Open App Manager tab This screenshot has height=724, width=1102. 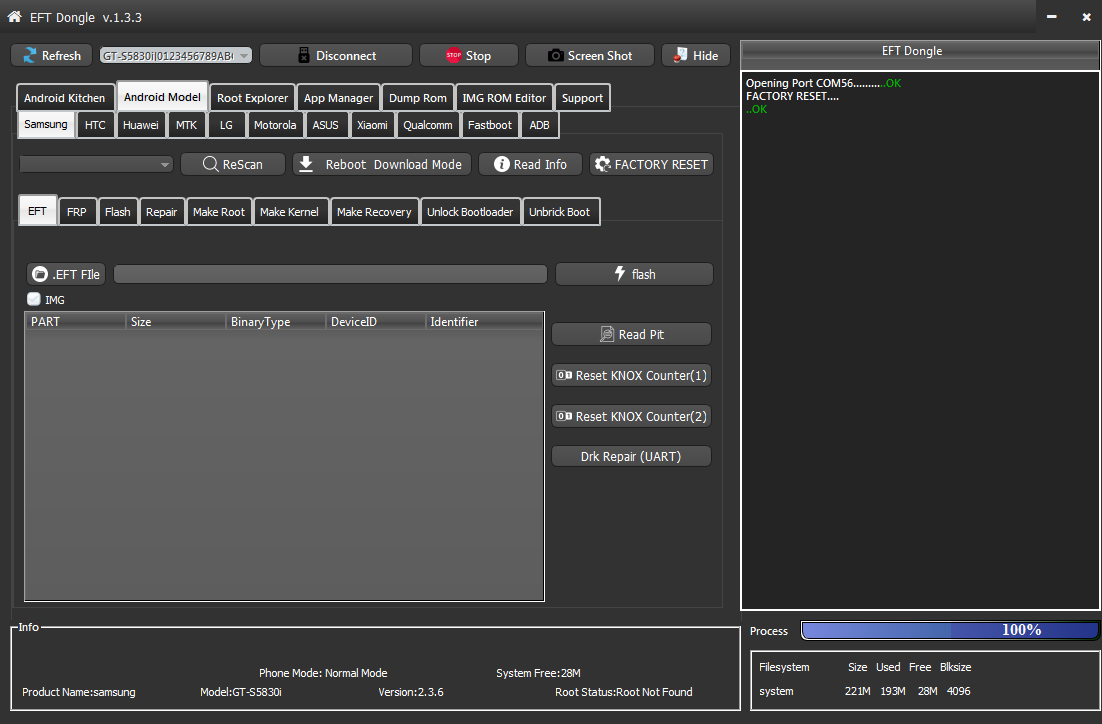tap(338, 98)
